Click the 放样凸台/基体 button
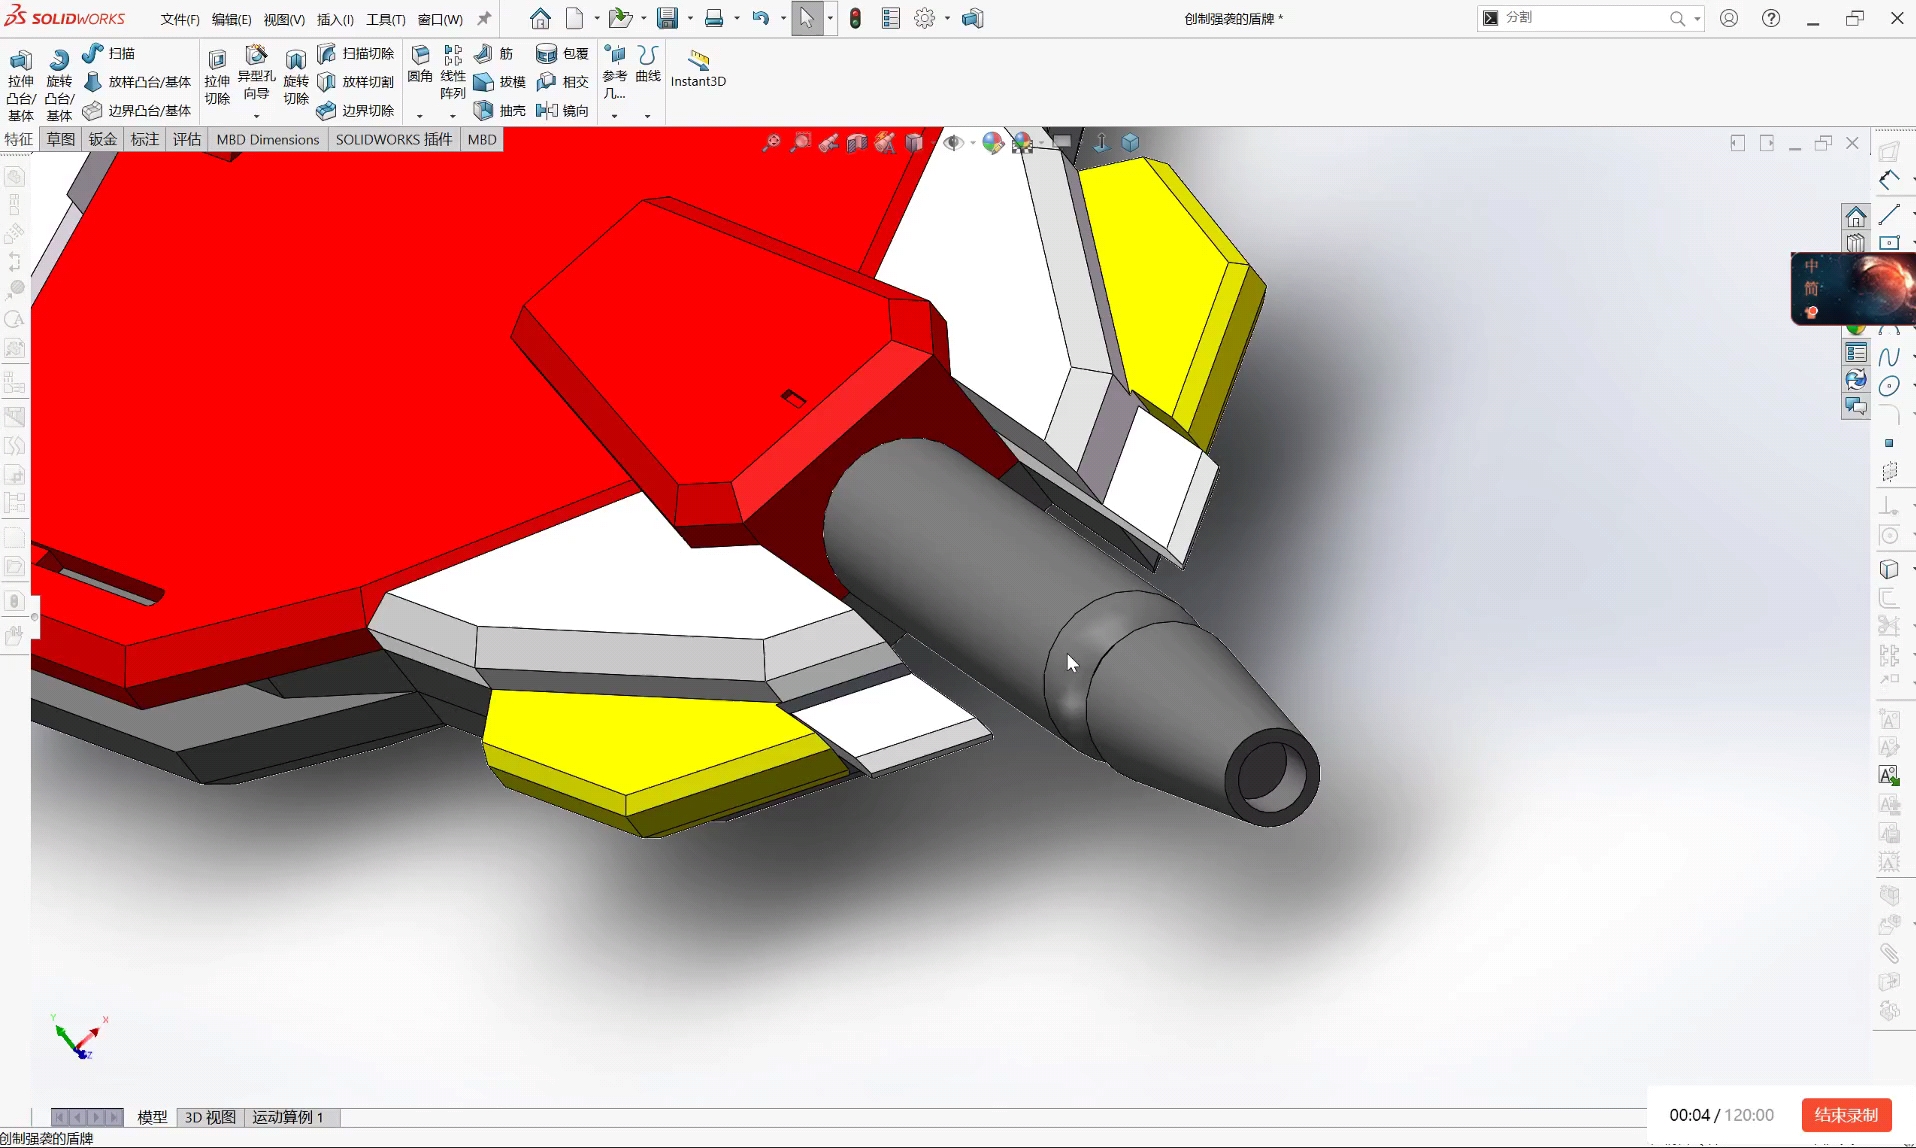 (138, 82)
